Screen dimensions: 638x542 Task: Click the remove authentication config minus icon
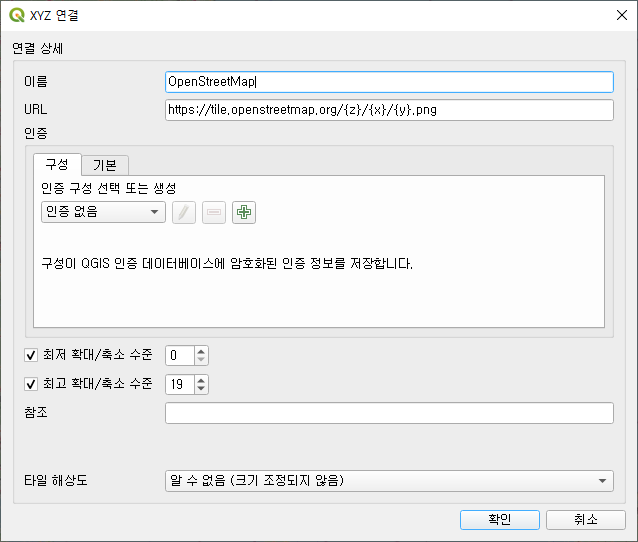(x=214, y=212)
